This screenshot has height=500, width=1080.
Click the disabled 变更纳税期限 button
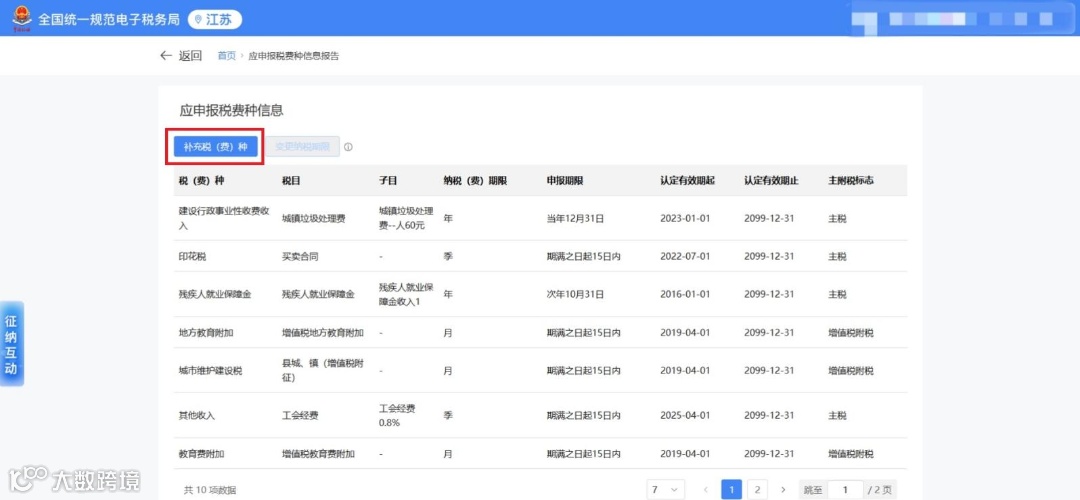302,146
